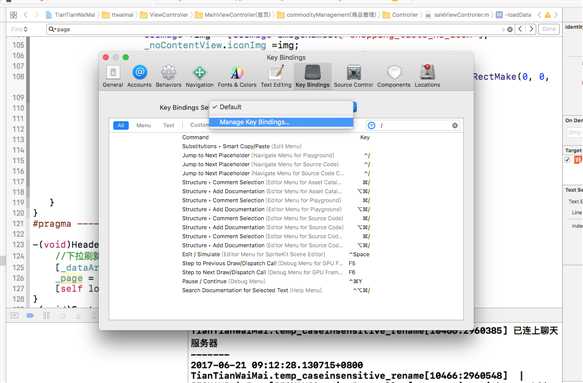
Task: Jump to next find result arrow
Action: pyautogui.click(x=531, y=29)
